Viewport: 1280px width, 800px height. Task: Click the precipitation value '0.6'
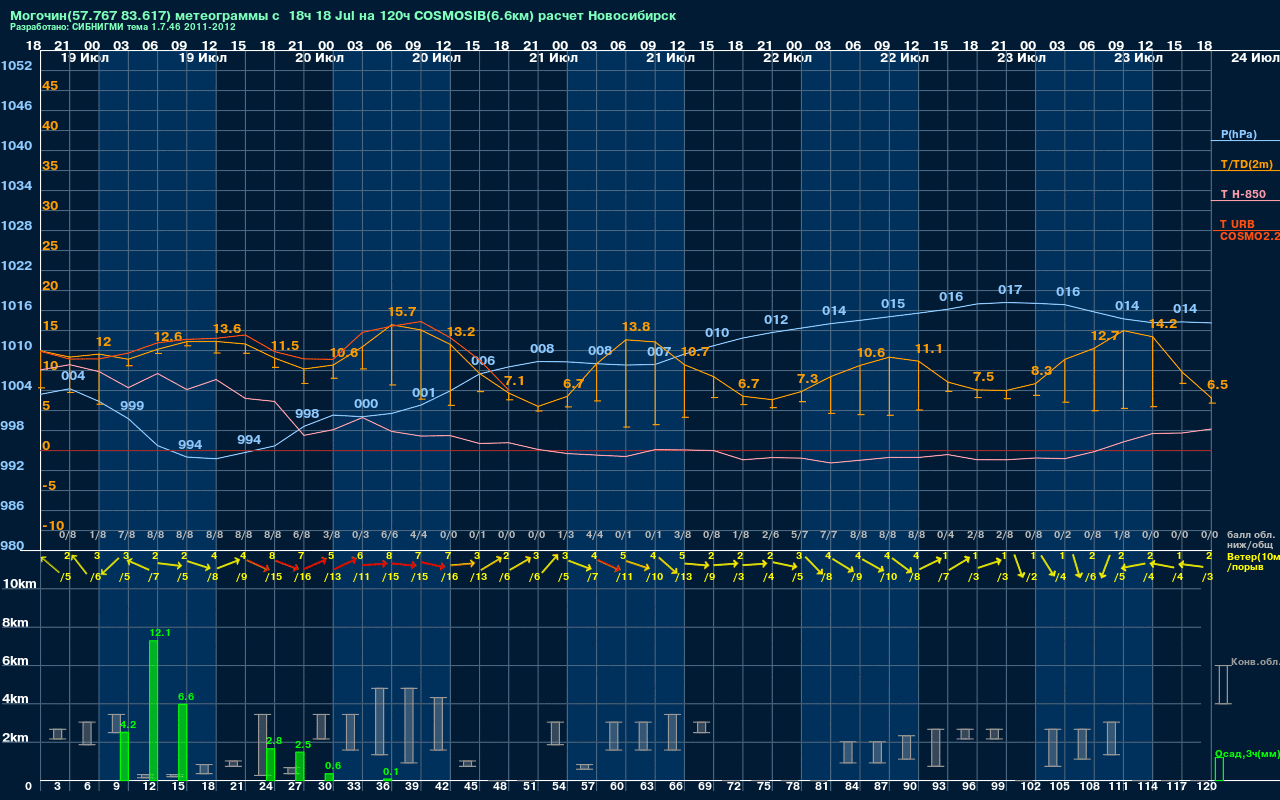click(x=333, y=765)
